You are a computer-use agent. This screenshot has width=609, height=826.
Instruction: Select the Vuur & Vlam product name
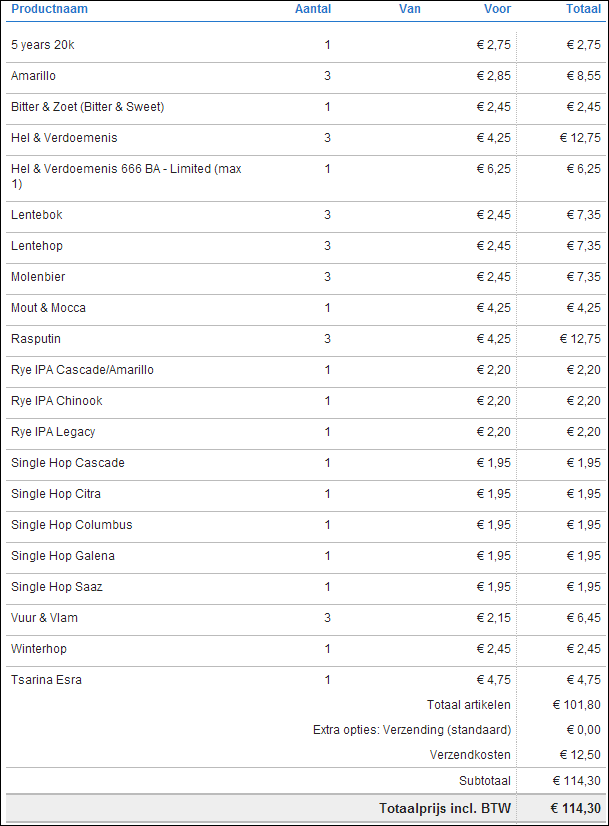(x=44, y=618)
